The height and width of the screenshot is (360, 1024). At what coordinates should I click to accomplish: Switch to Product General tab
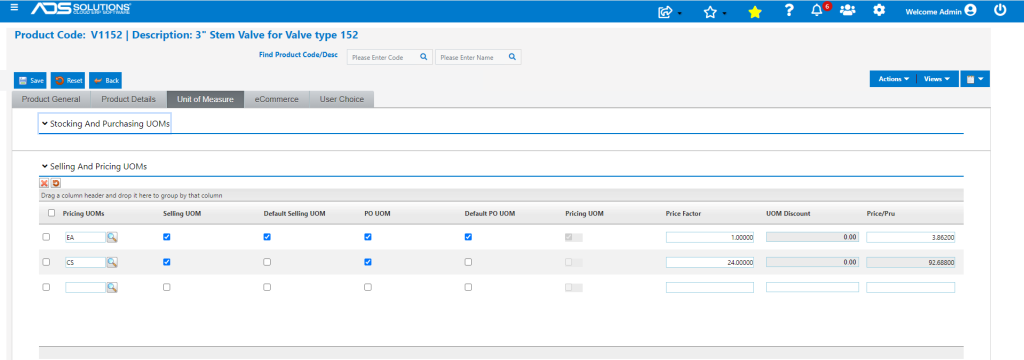pyautogui.click(x=52, y=99)
